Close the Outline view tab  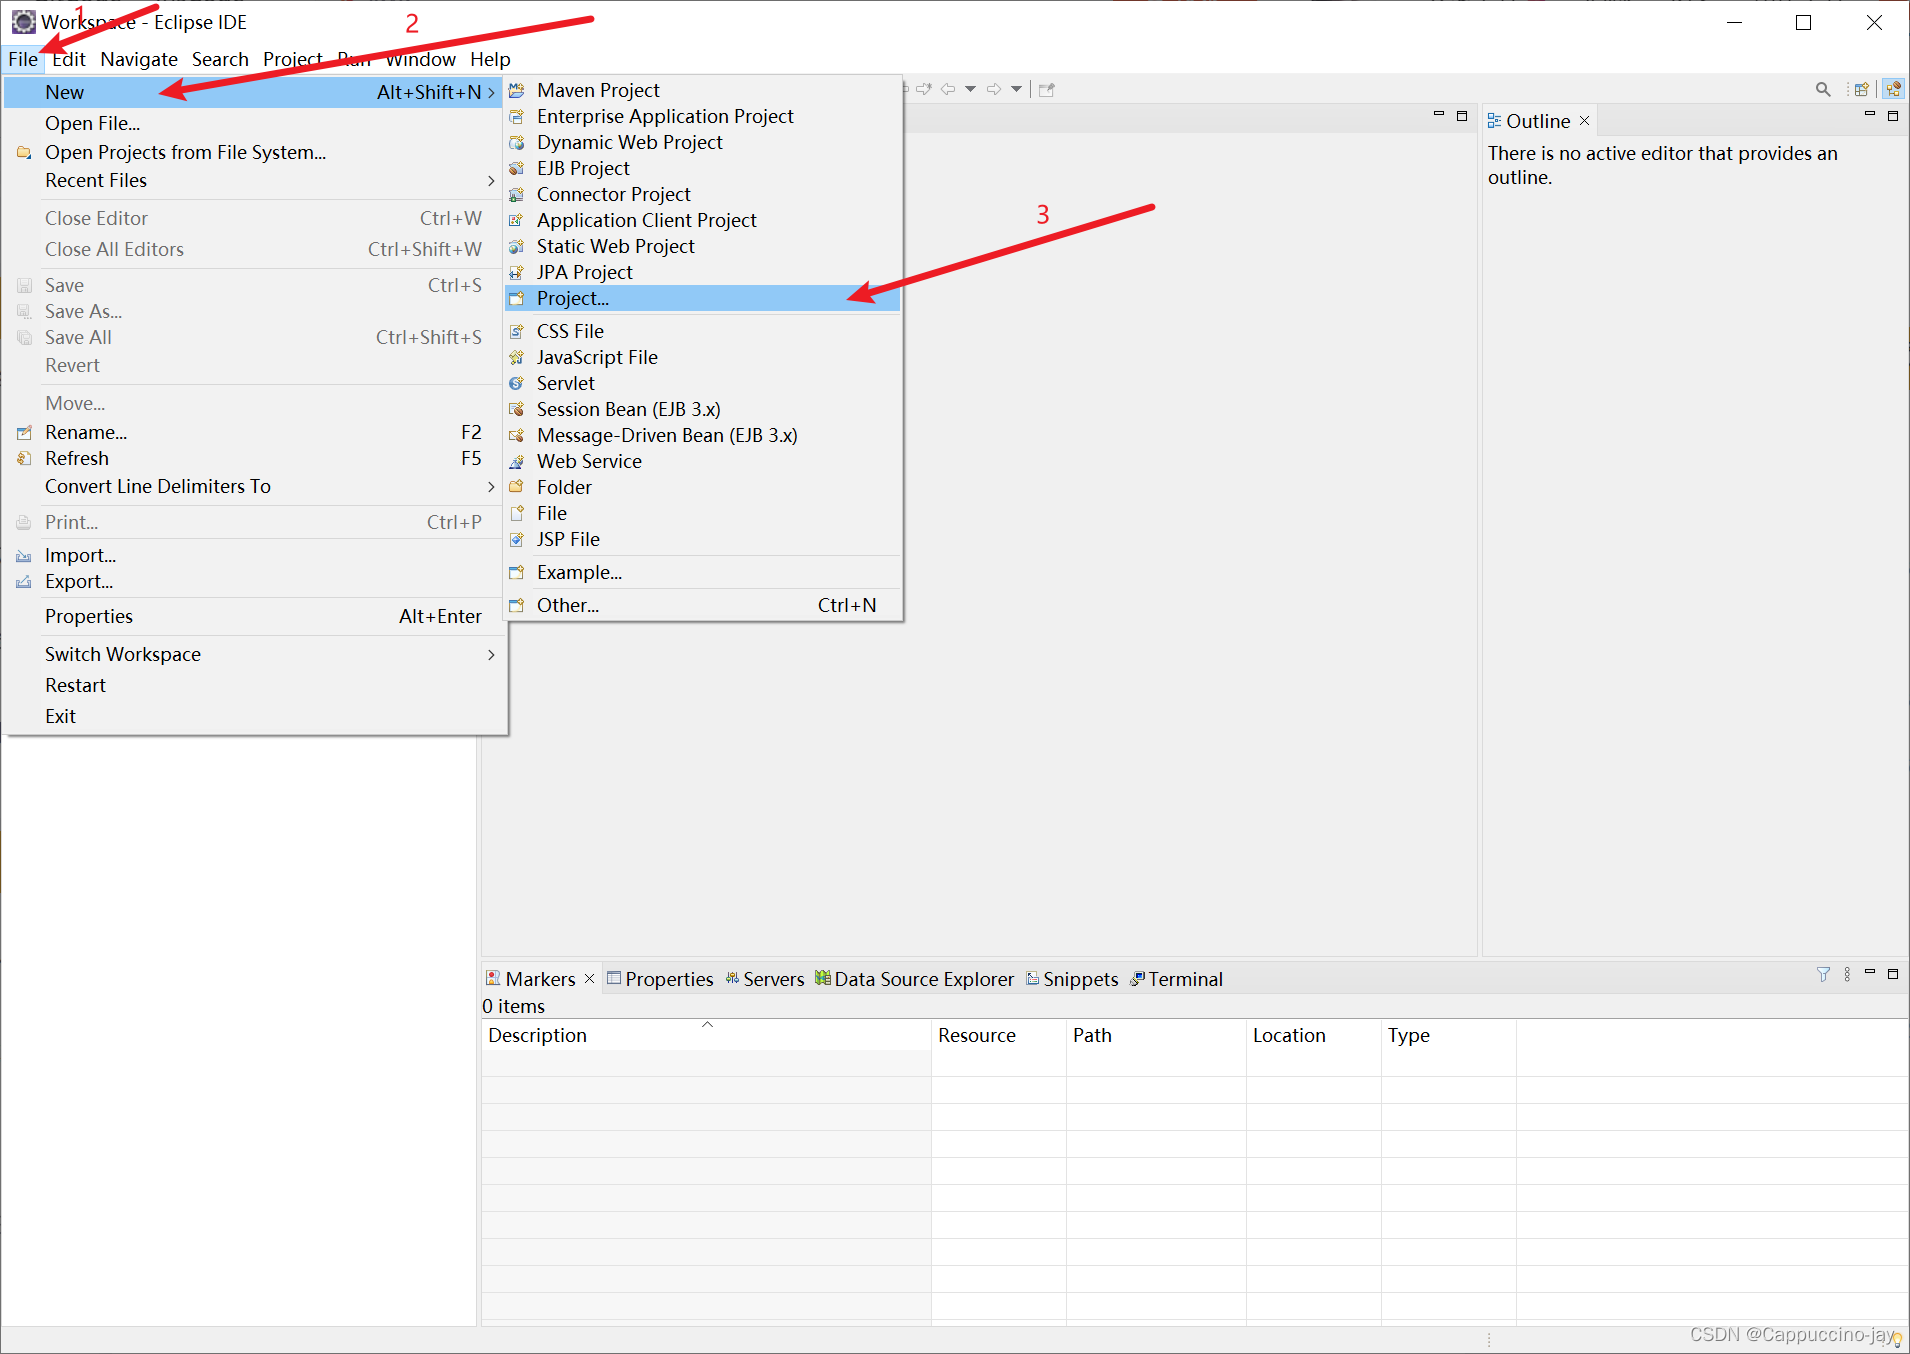1584,121
